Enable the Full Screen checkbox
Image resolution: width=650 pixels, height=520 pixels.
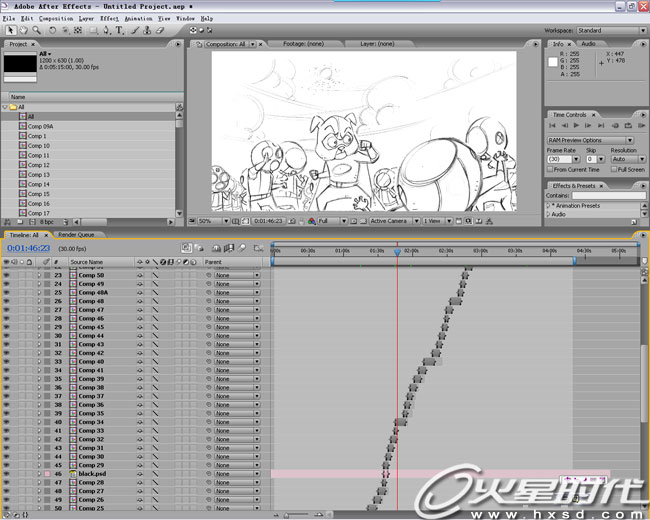click(x=614, y=170)
